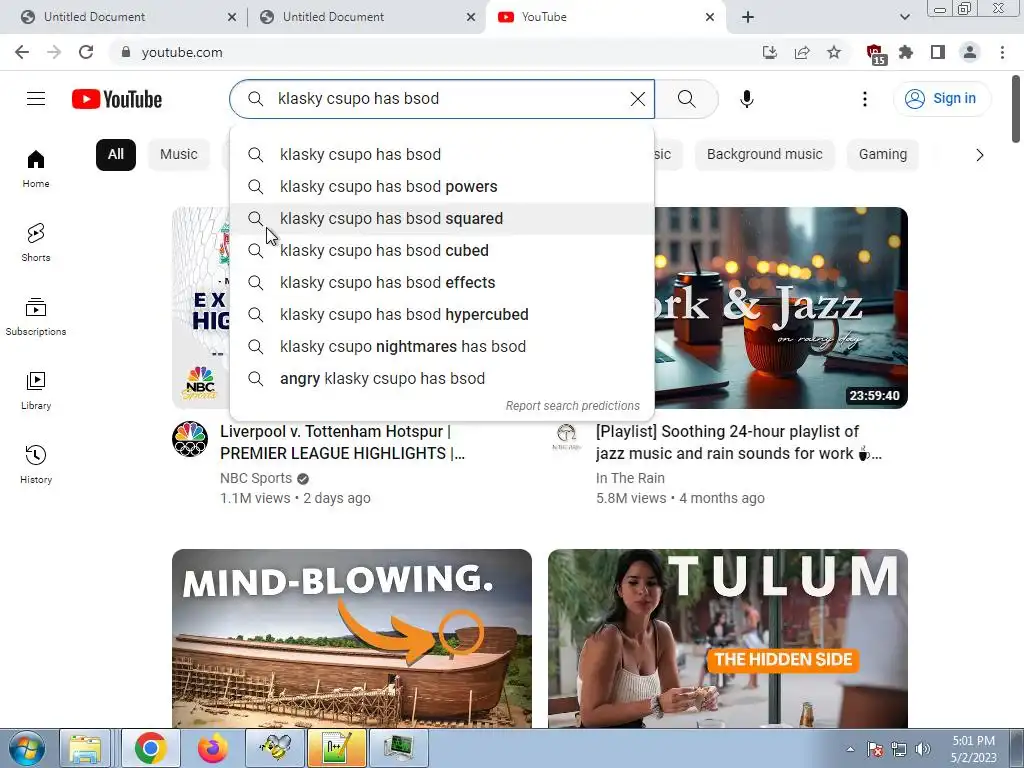Image resolution: width=1024 pixels, height=768 pixels.
Task: Click the Sign in button
Action: click(941, 99)
